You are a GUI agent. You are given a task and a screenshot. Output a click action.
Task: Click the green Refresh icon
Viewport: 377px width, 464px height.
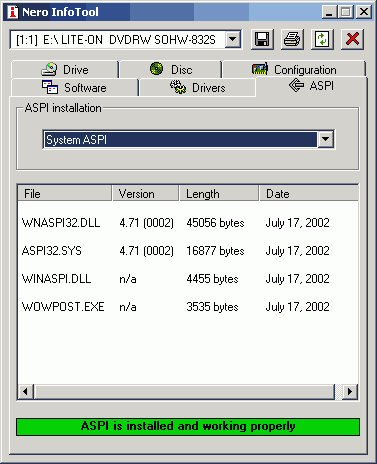coord(322,39)
